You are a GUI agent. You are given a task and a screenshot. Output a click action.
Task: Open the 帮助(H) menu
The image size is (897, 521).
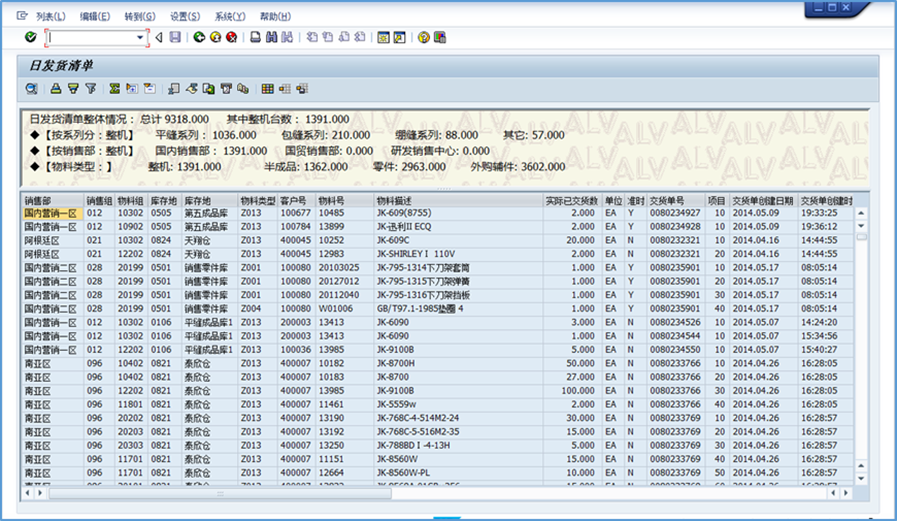pyautogui.click(x=275, y=17)
